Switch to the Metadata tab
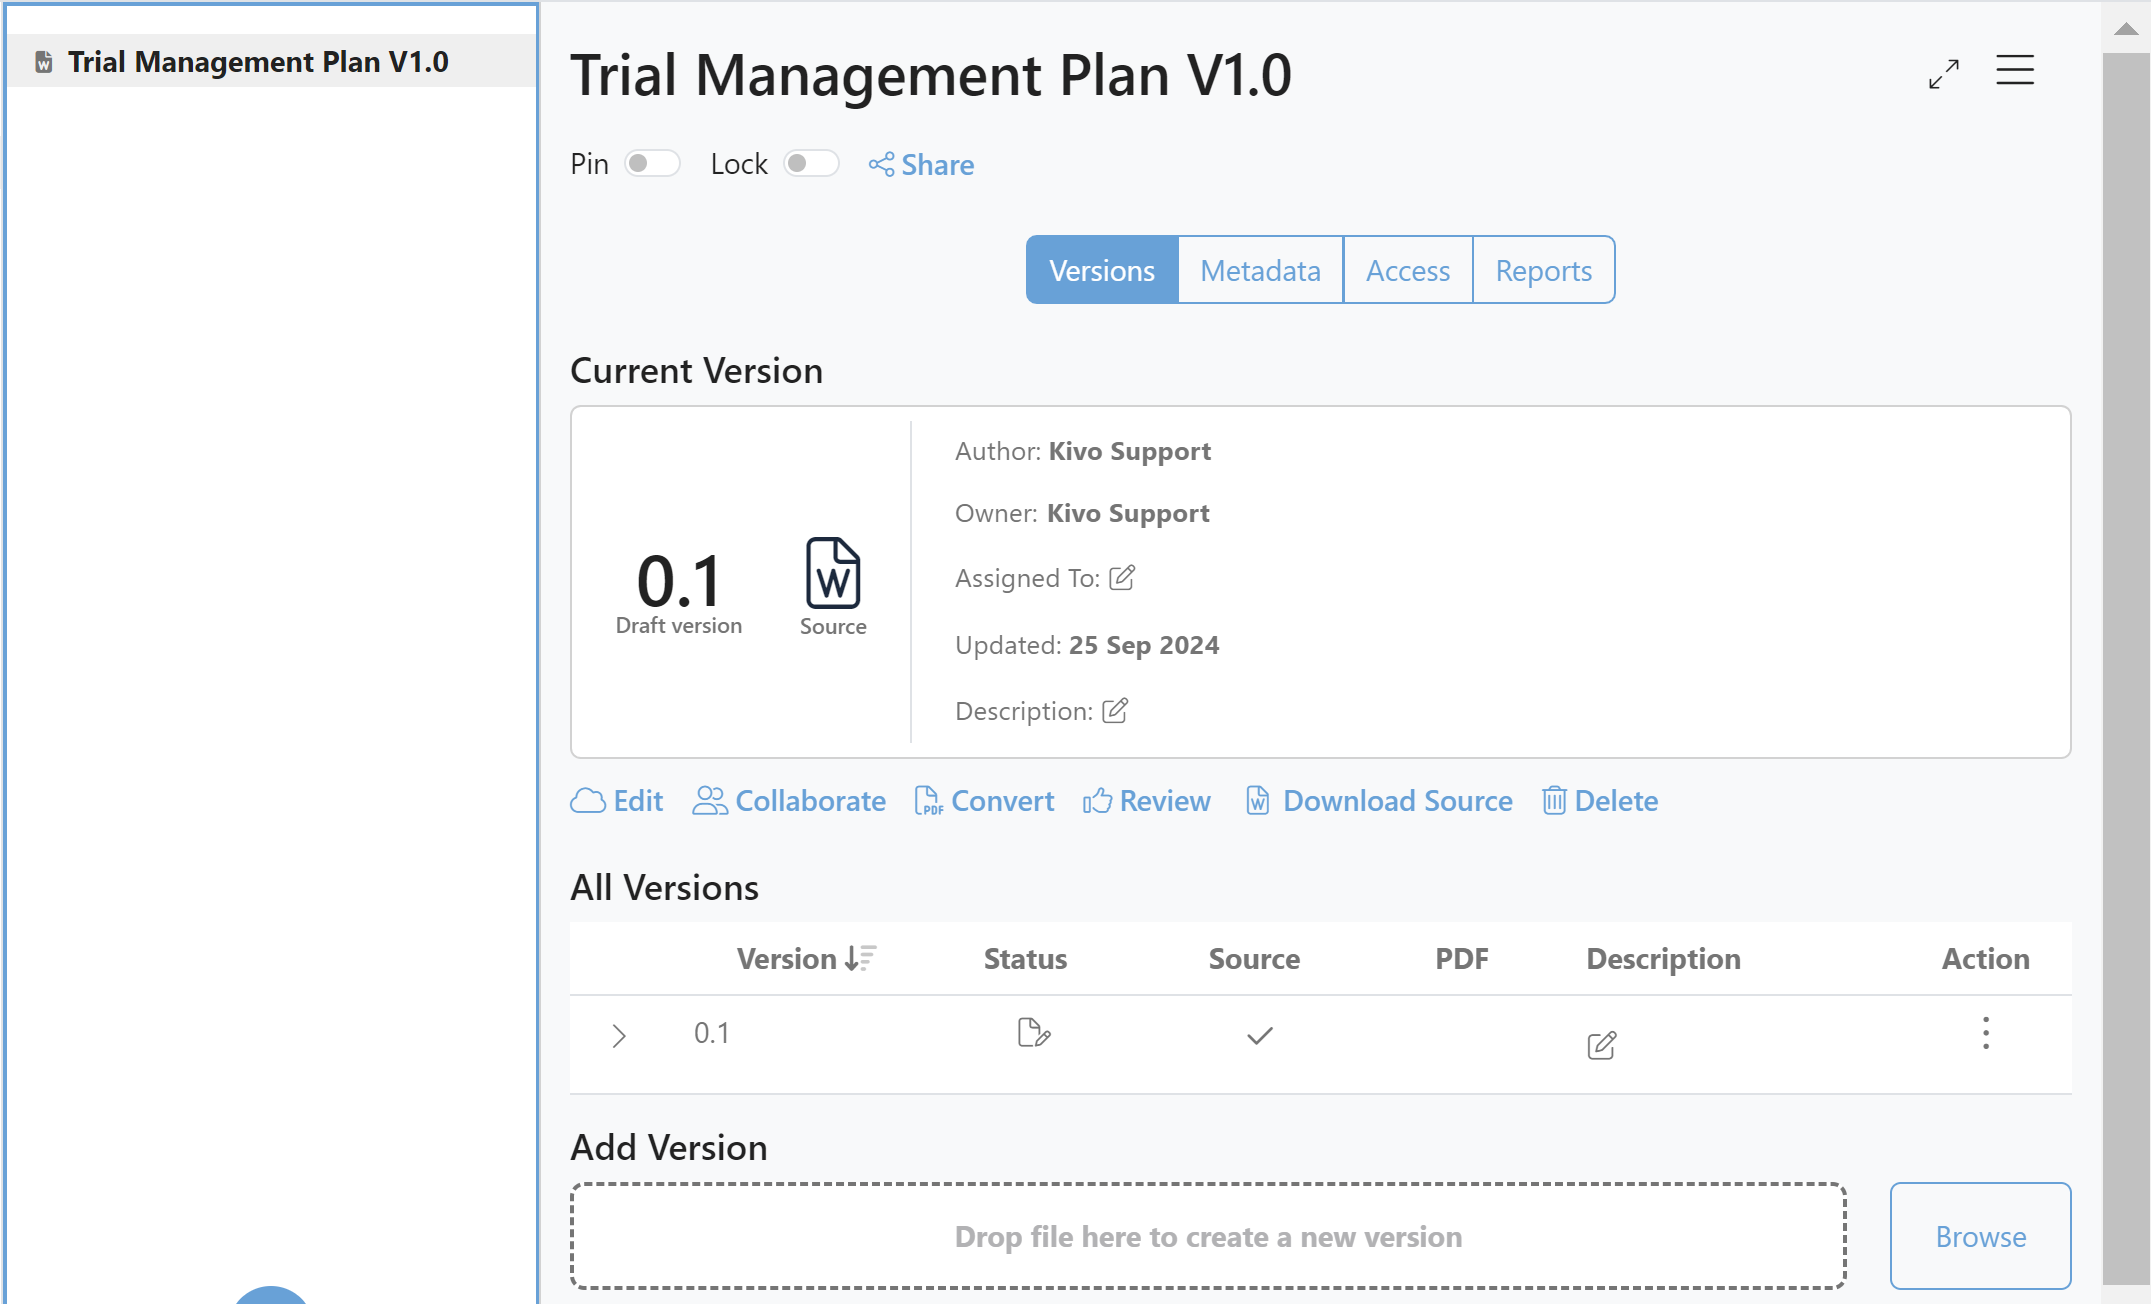 tap(1260, 270)
